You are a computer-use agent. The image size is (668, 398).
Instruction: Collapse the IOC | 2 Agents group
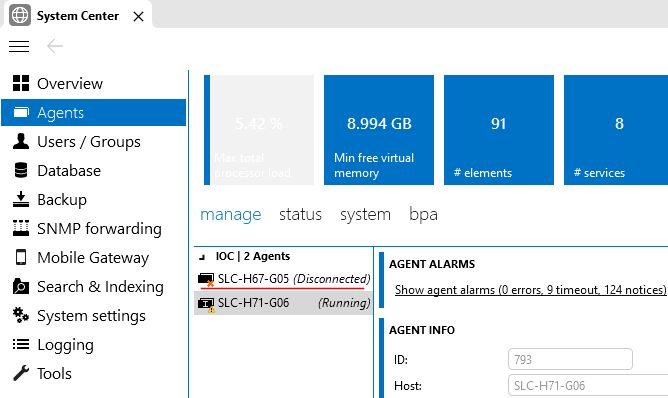click(x=203, y=257)
